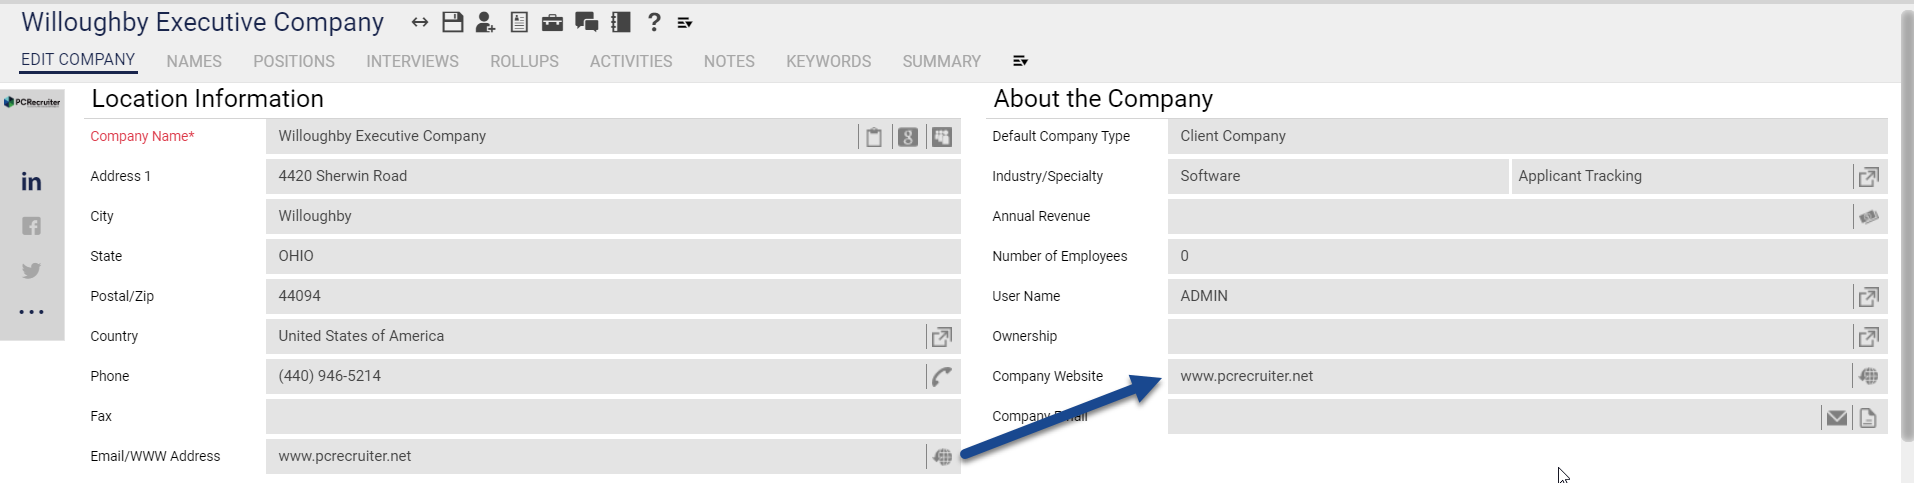Click the PCRecruiter logo thumbnail
The image size is (1914, 483).
point(32,102)
